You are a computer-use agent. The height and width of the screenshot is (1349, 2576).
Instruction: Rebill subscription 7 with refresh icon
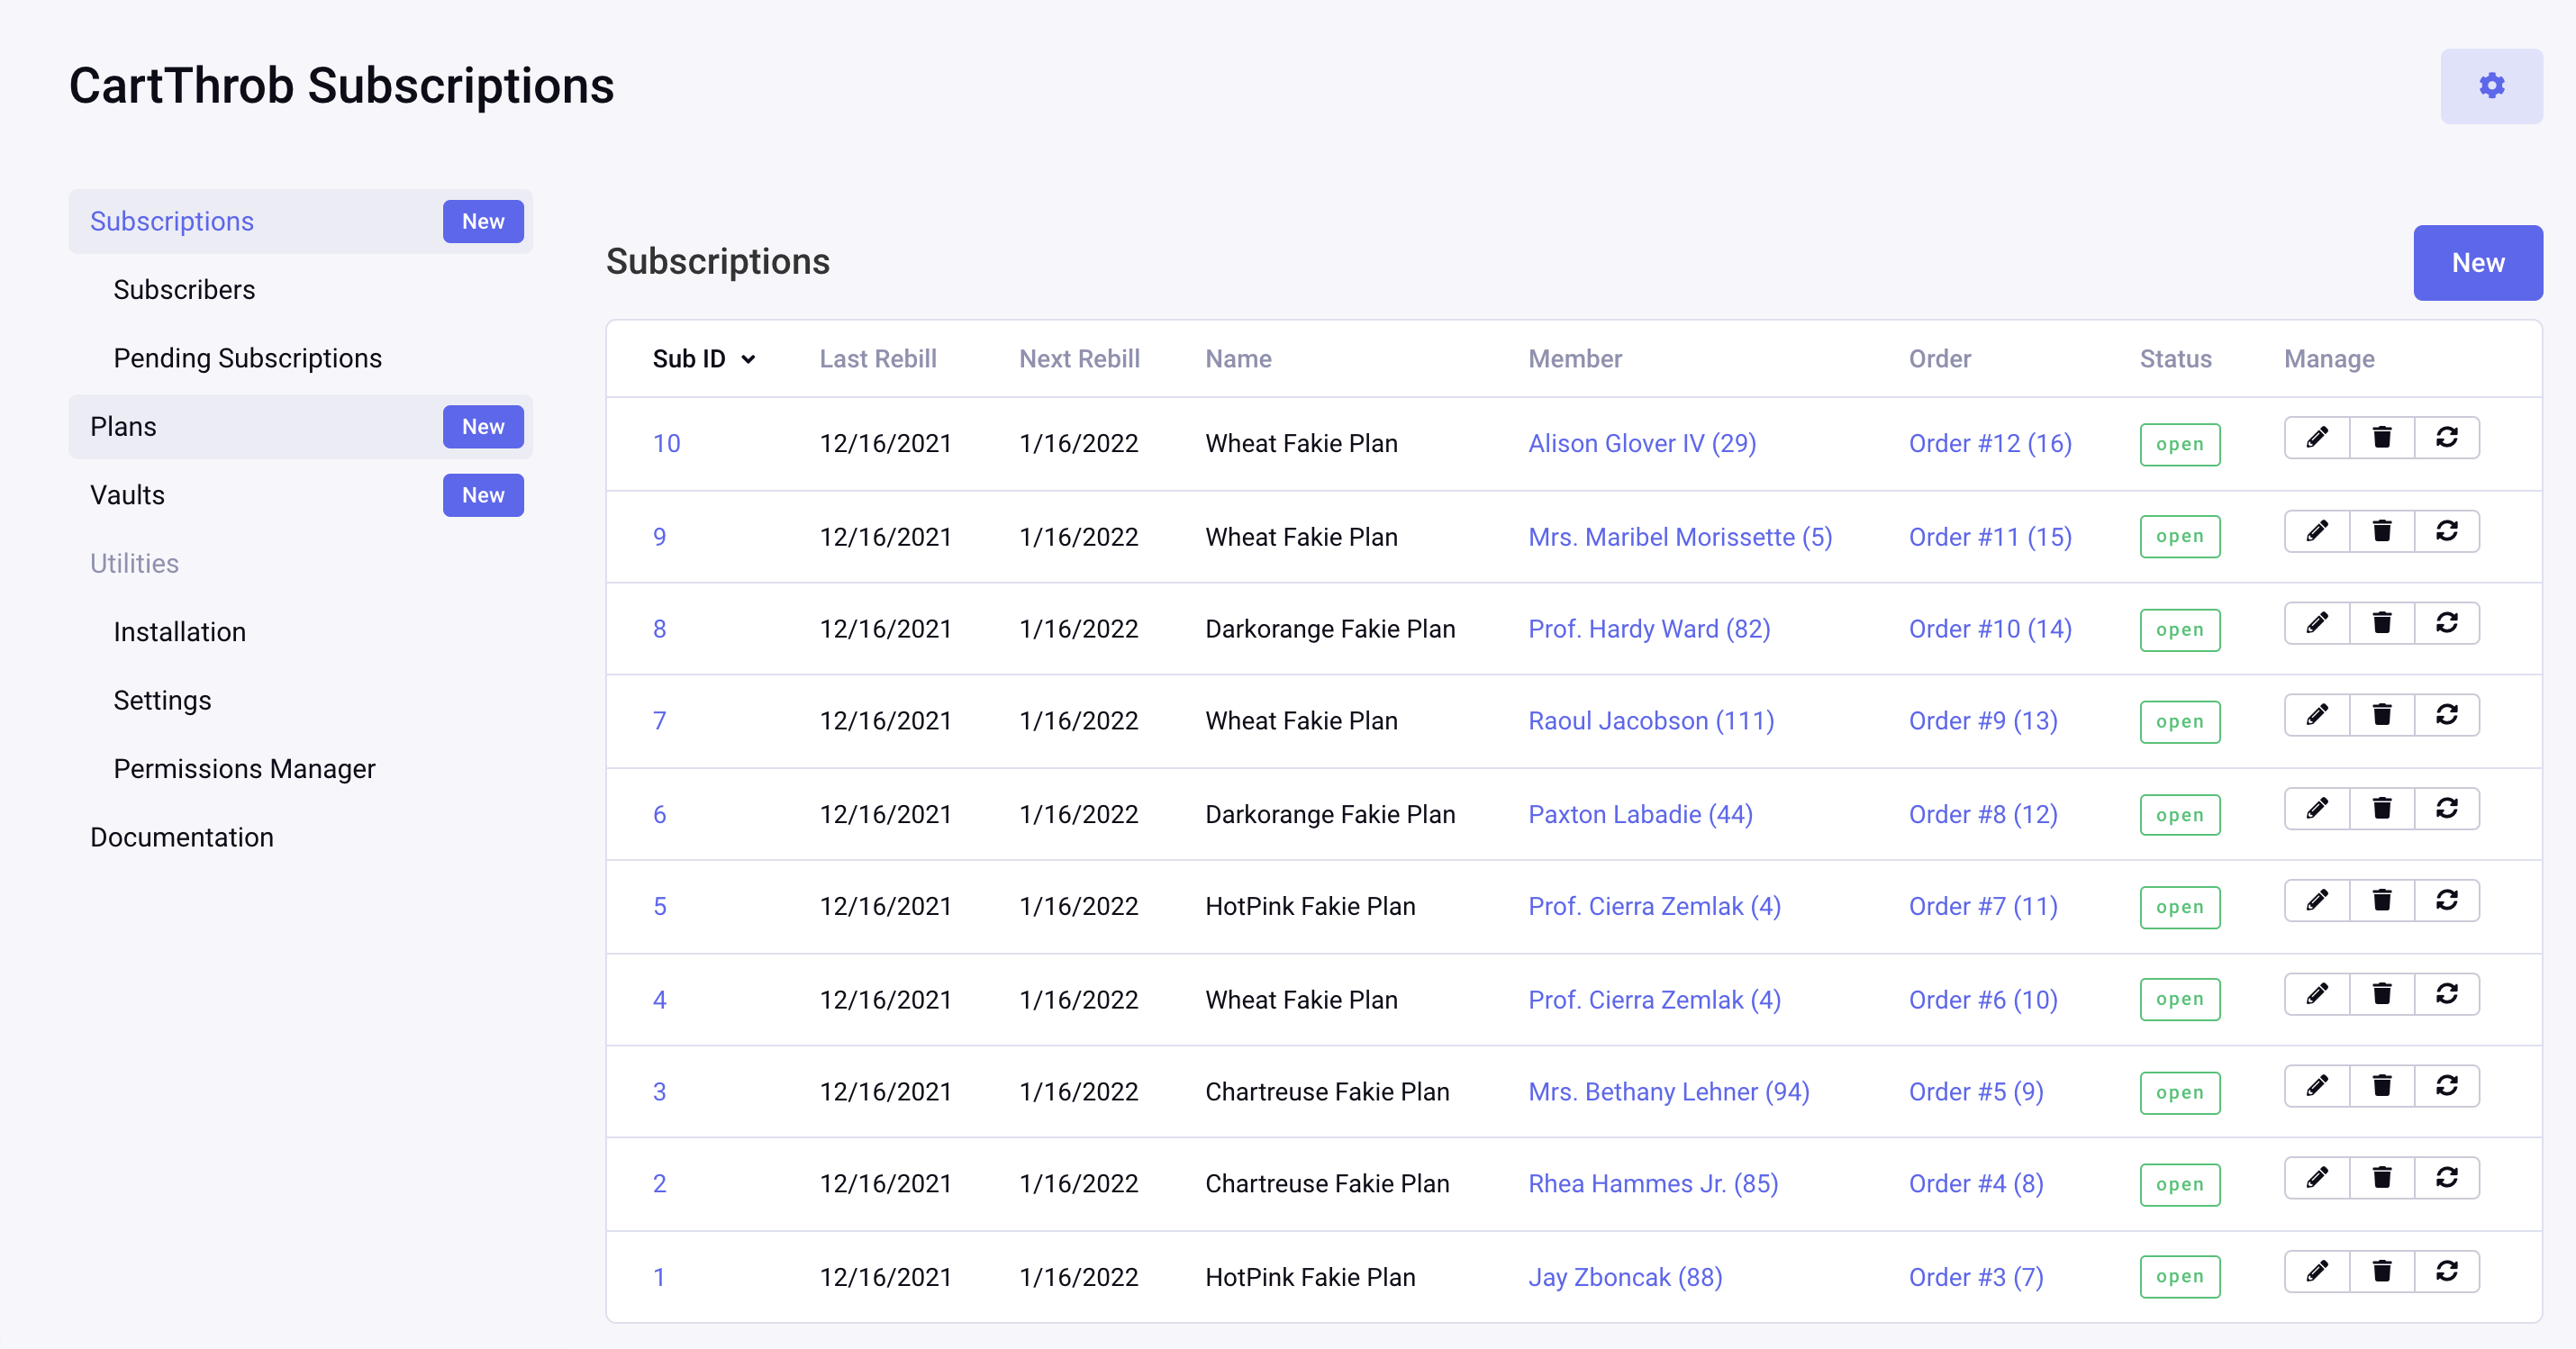(2447, 715)
